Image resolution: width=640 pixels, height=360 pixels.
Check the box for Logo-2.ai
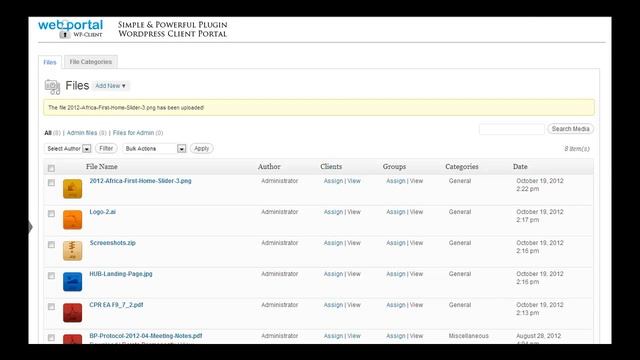tap(51, 214)
